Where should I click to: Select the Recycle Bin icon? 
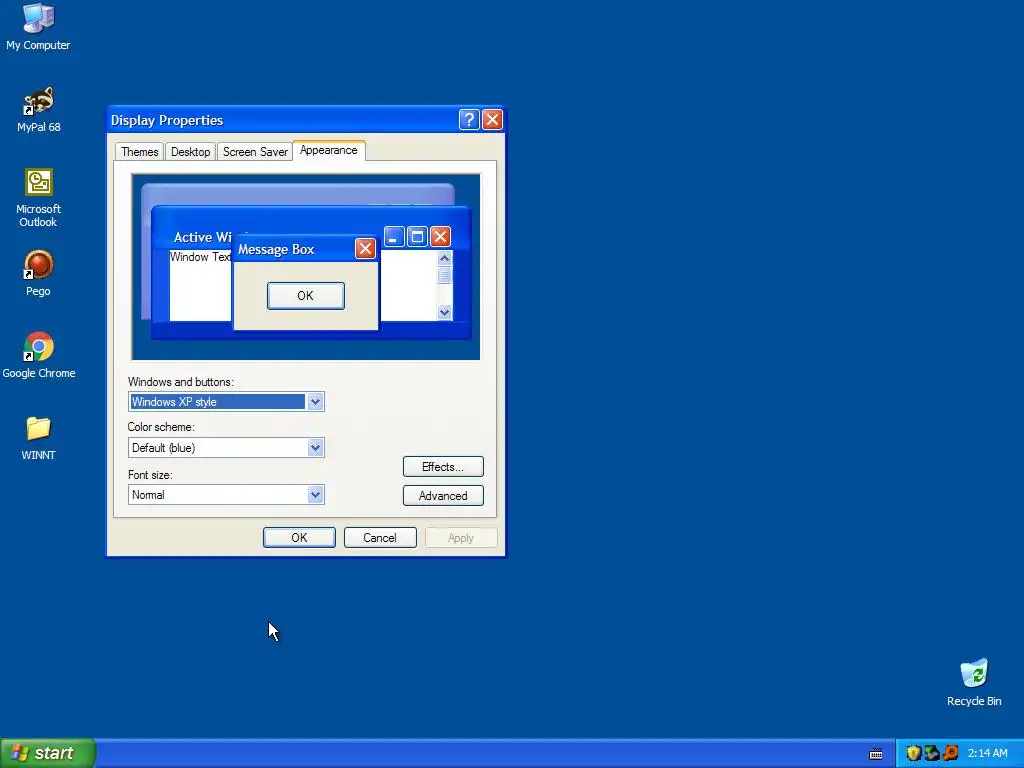click(974, 682)
